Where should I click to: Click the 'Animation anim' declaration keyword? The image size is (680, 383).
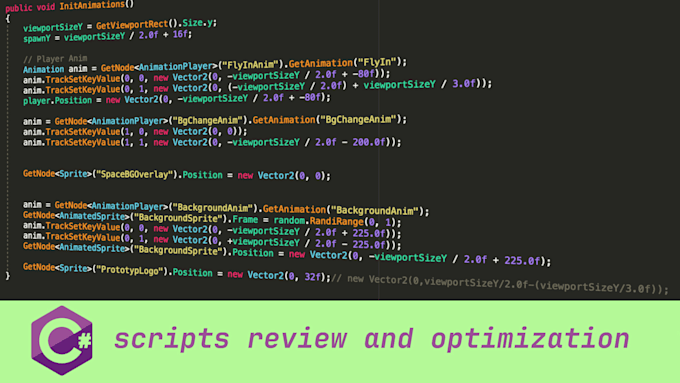point(43,69)
